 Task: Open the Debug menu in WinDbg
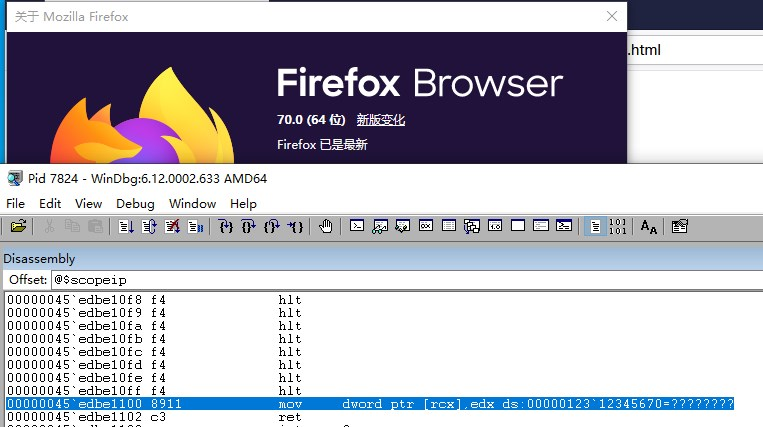pos(135,204)
